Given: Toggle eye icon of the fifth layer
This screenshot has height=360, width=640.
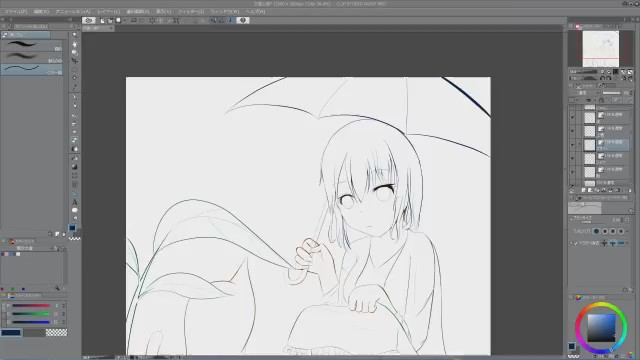Looking at the screenshot, I should point(572,172).
